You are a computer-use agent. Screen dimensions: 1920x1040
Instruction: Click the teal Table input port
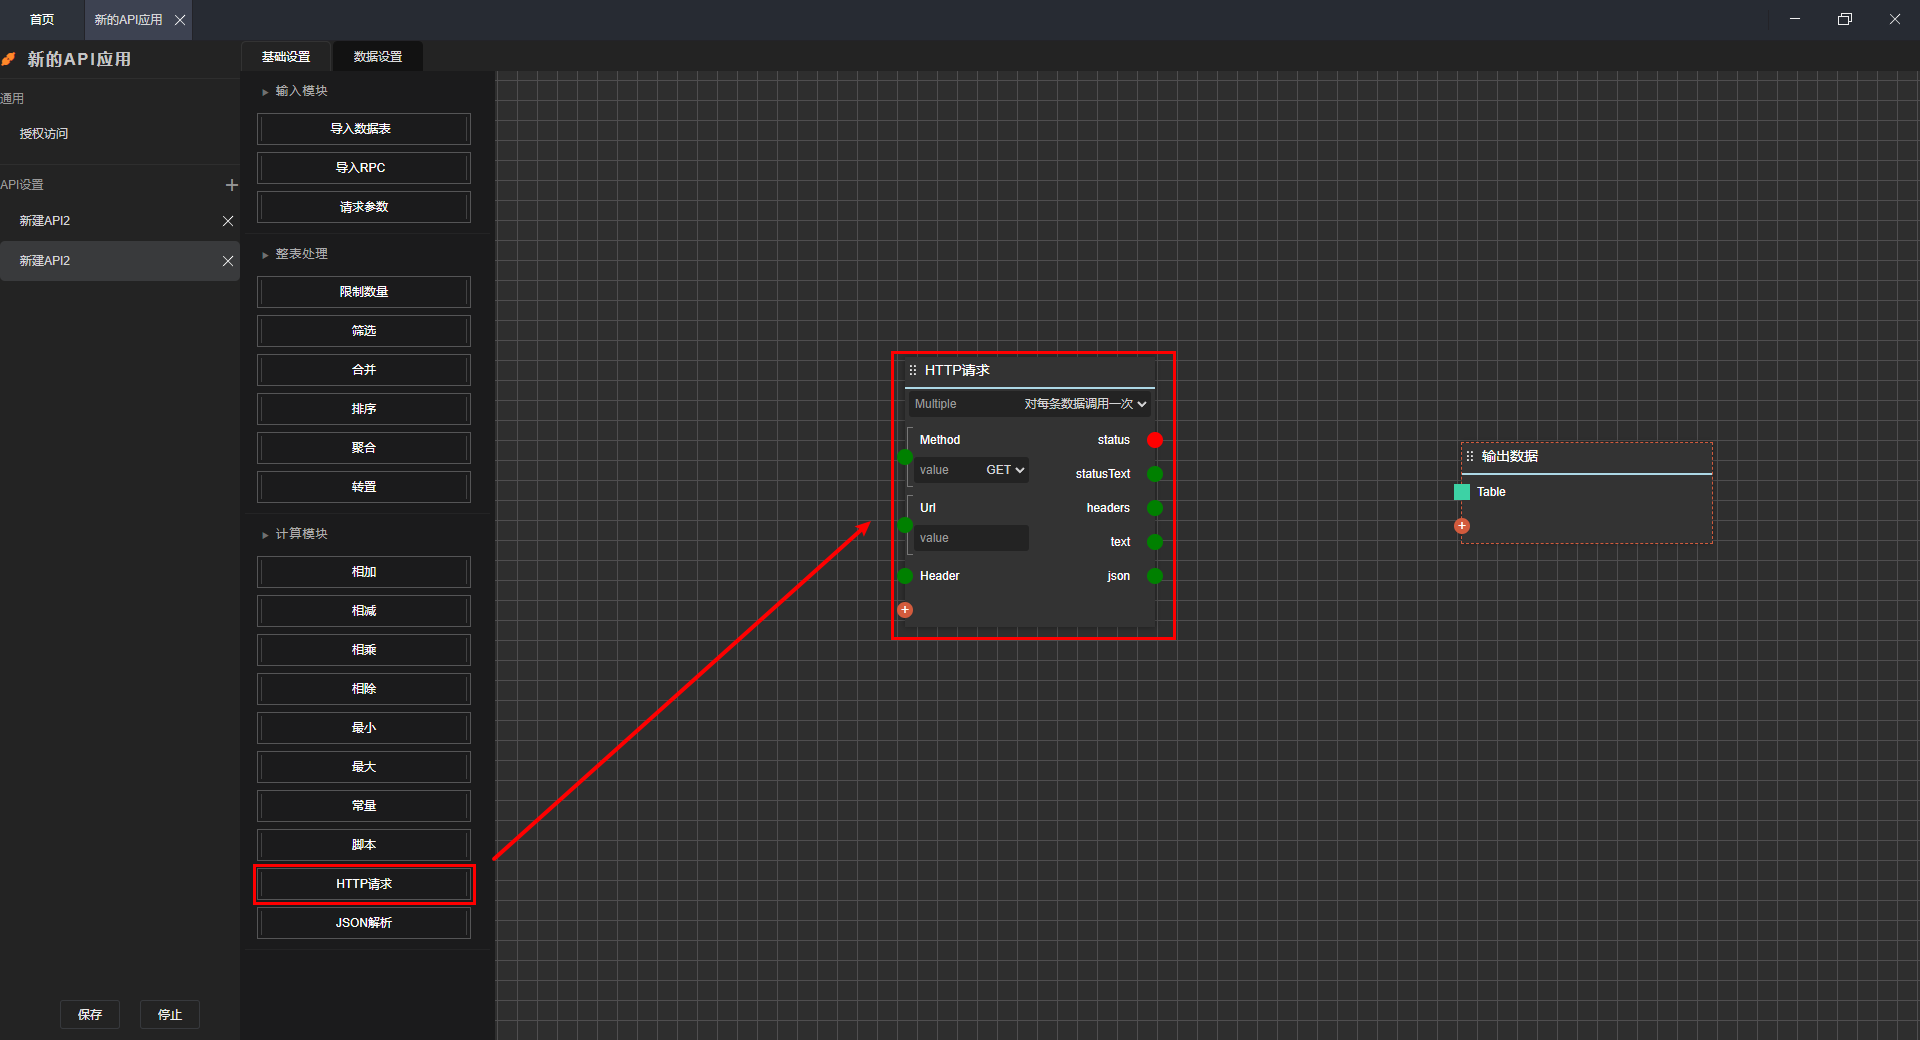[1462, 492]
